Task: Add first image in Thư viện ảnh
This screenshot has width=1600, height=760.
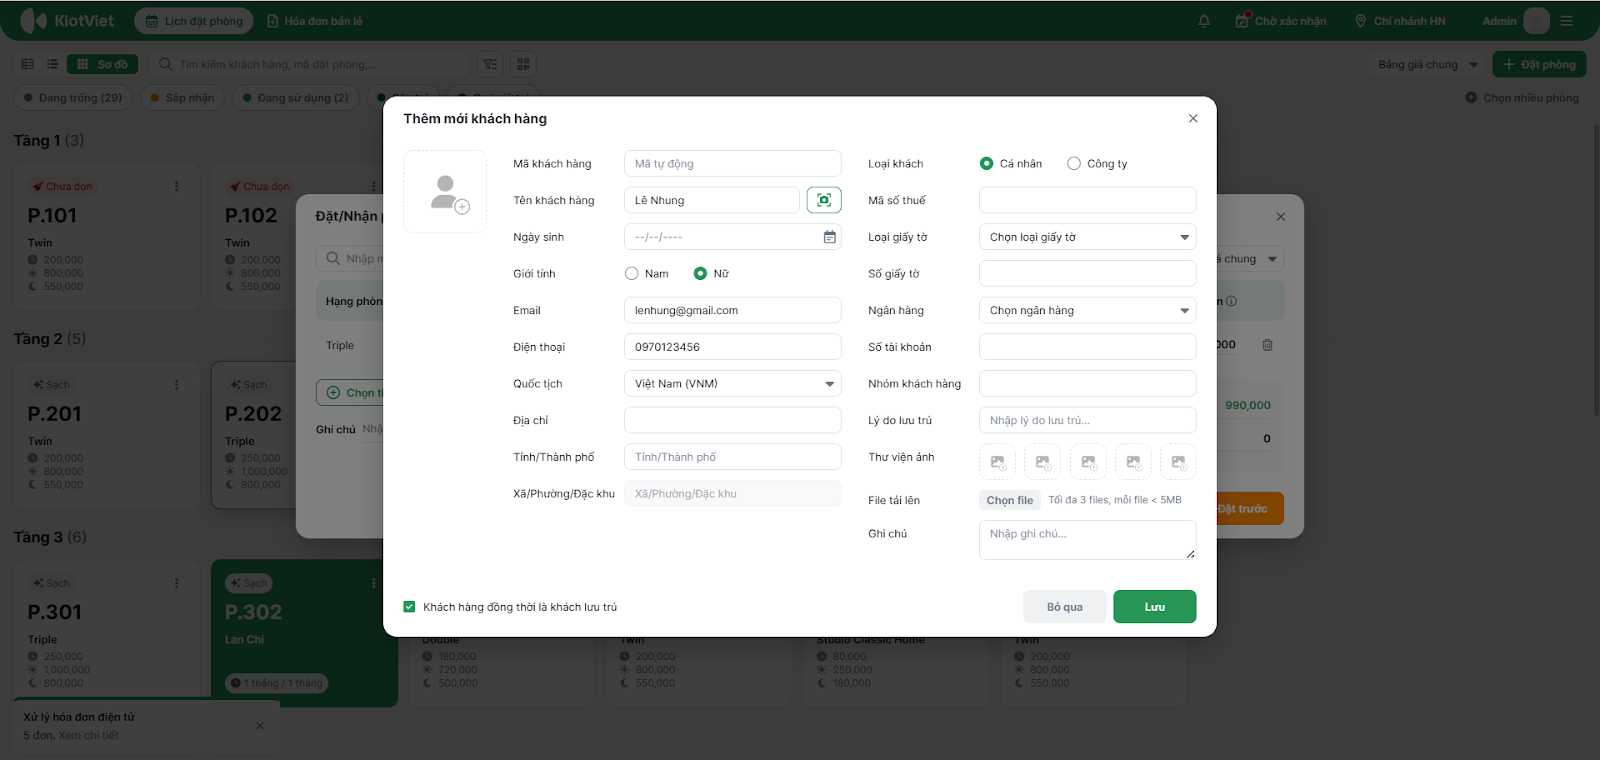Action: [x=997, y=462]
